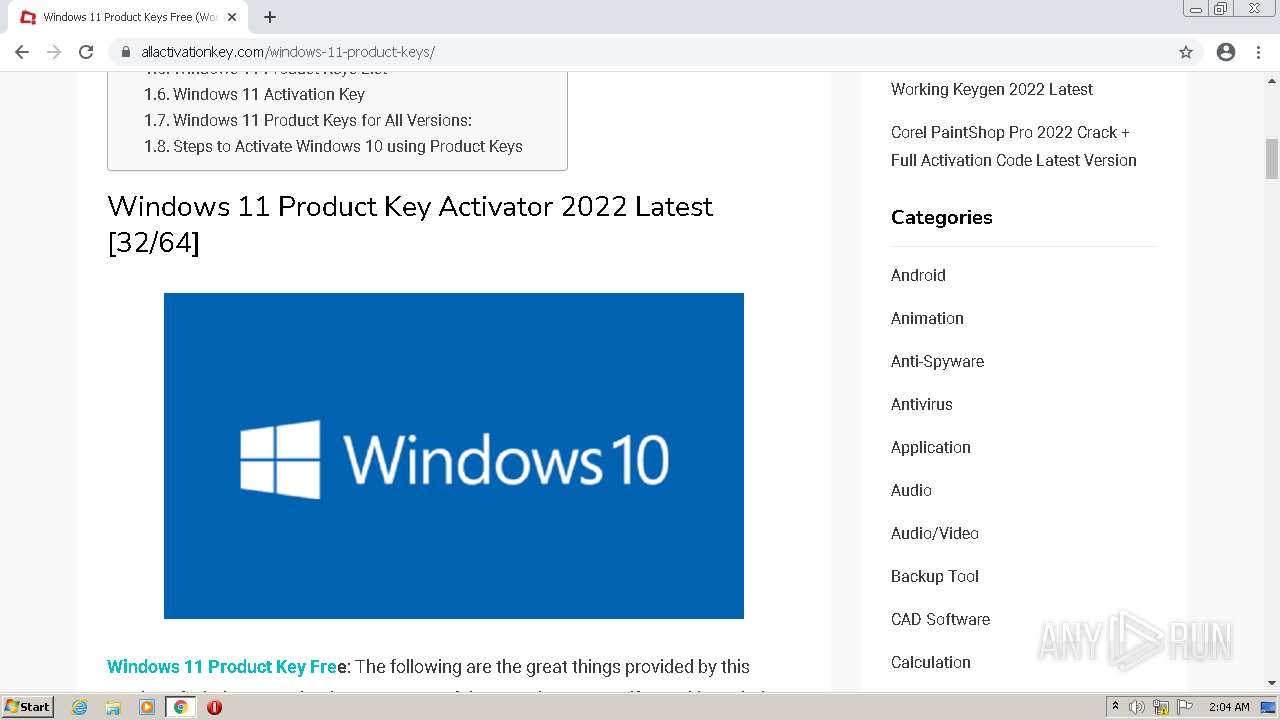Open the Windows Start button

[28, 707]
